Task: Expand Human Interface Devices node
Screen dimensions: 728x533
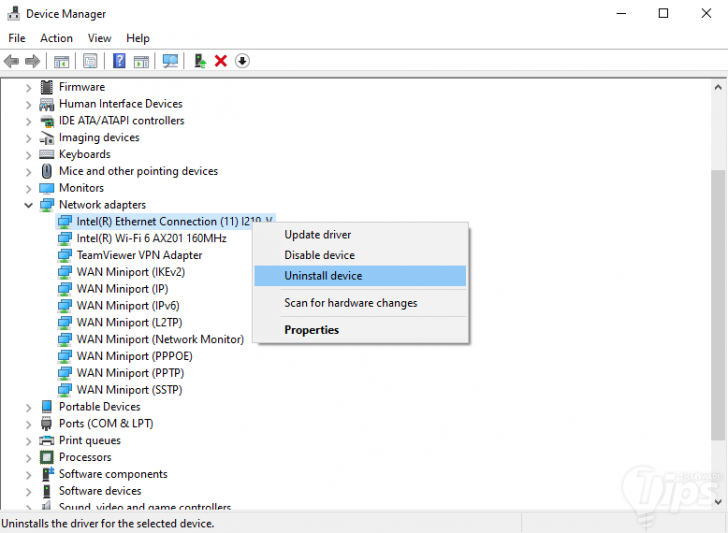Action: point(28,105)
